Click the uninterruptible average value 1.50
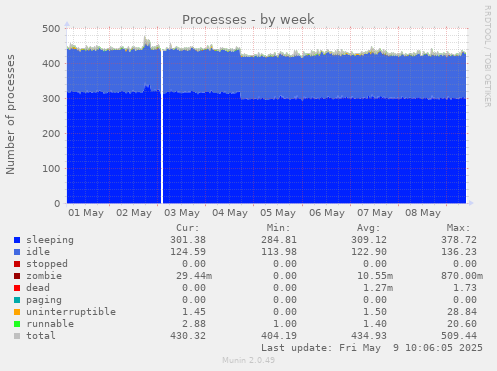This screenshot has width=497, height=371. [x=375, y=312]
